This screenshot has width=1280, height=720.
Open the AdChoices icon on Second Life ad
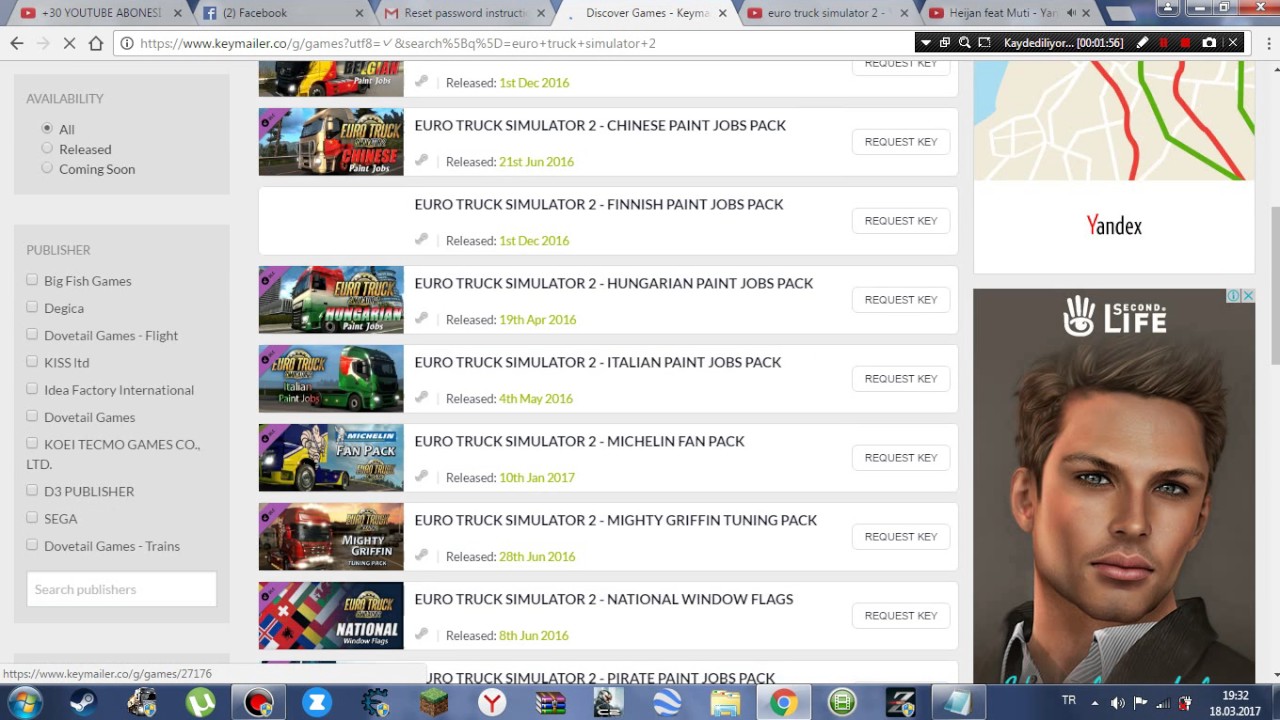1234,296
